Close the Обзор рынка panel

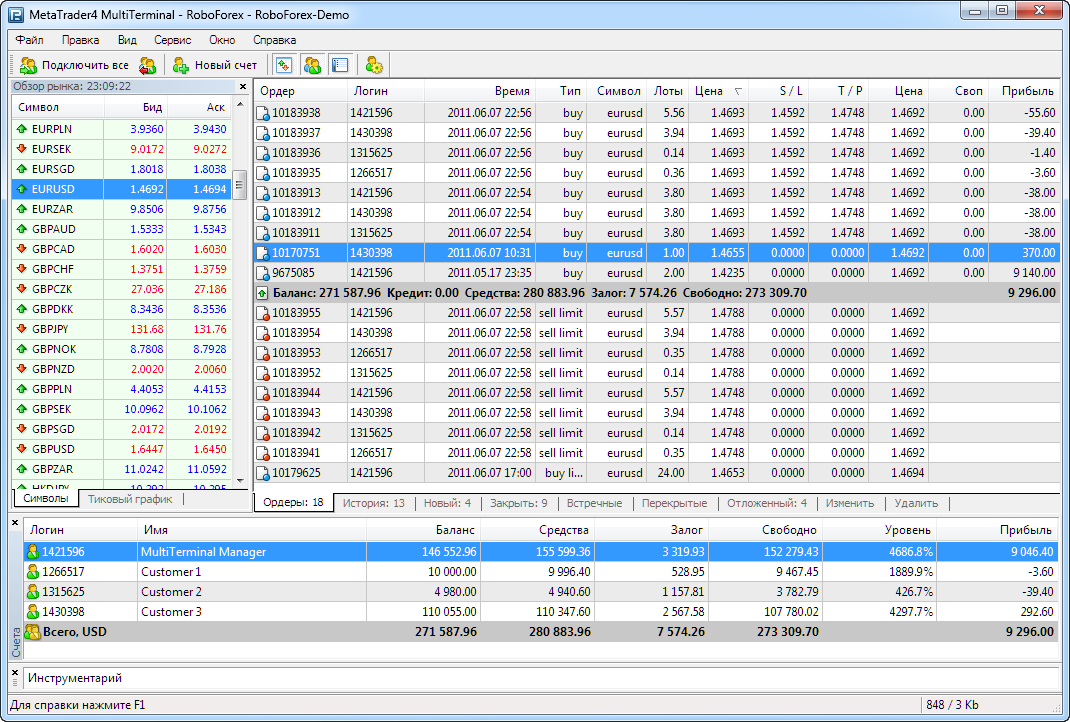(242, 87)
